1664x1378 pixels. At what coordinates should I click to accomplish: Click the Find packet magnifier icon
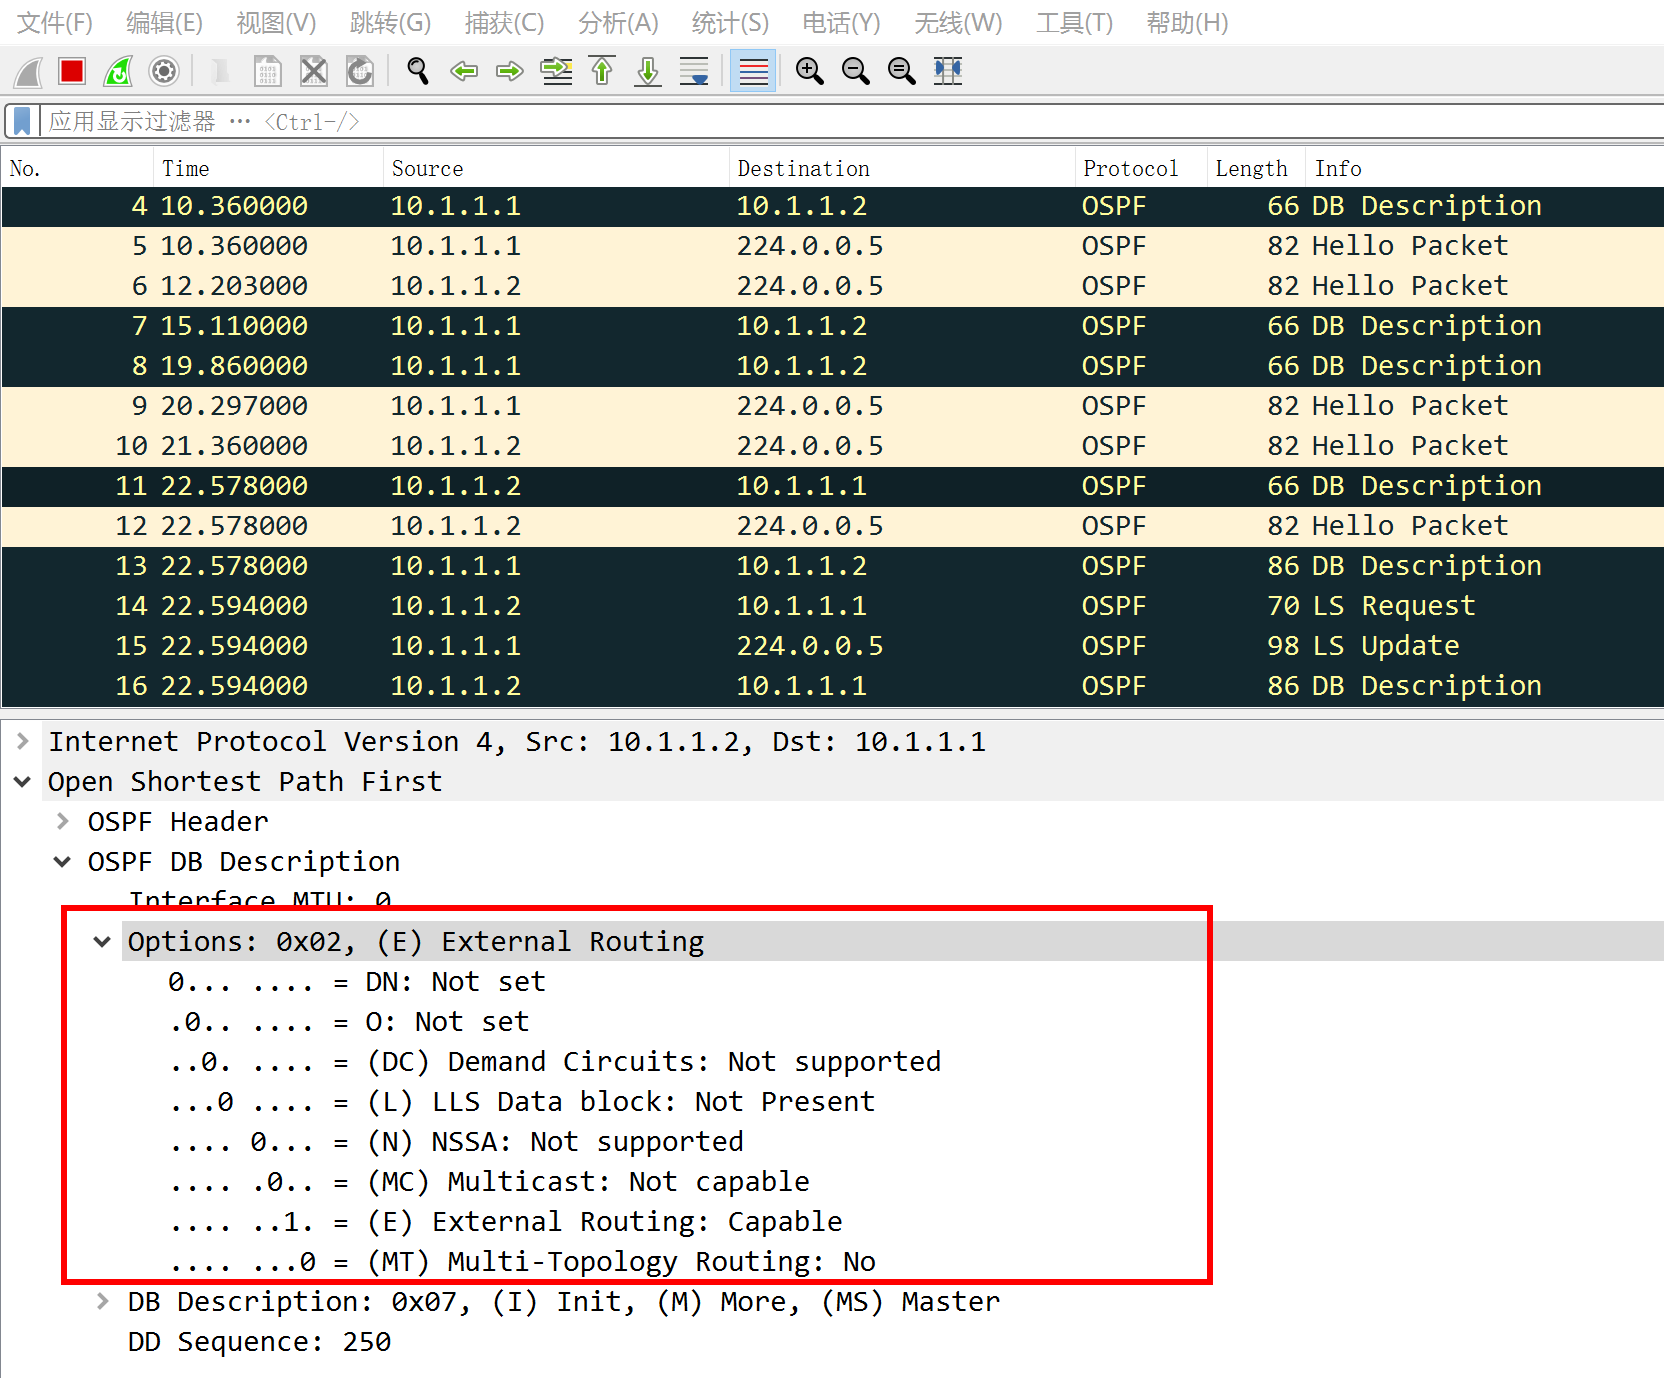coord(418,71)
